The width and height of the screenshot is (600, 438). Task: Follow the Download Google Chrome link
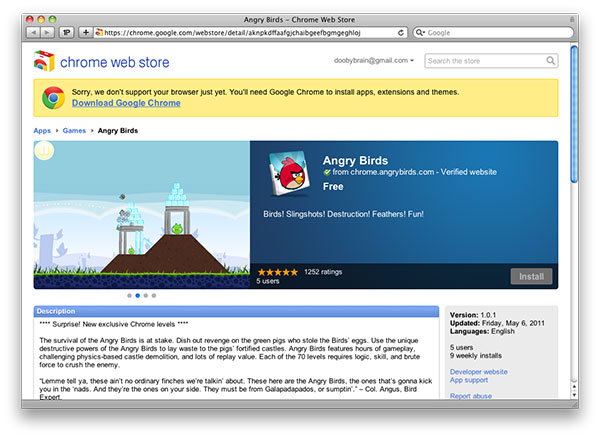tap(126, 103)
